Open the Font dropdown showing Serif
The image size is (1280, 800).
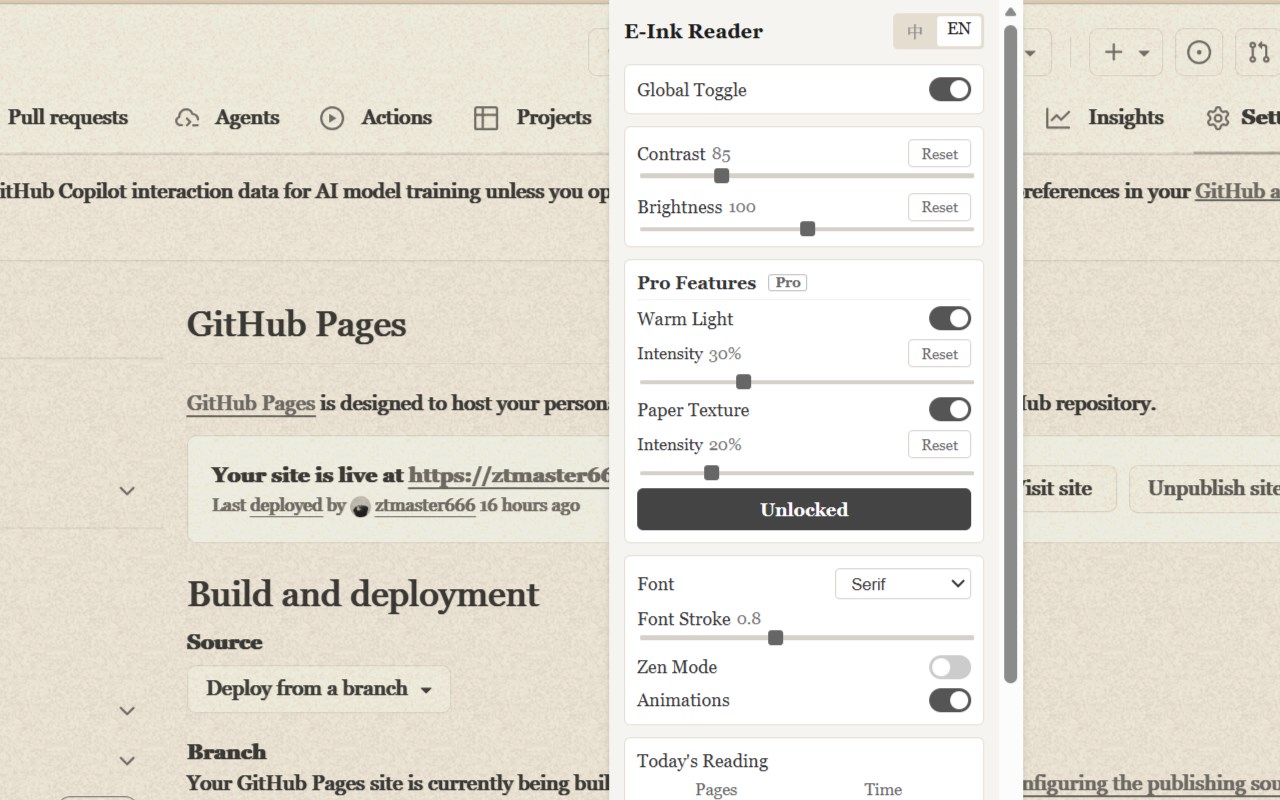tap(903, 584)
